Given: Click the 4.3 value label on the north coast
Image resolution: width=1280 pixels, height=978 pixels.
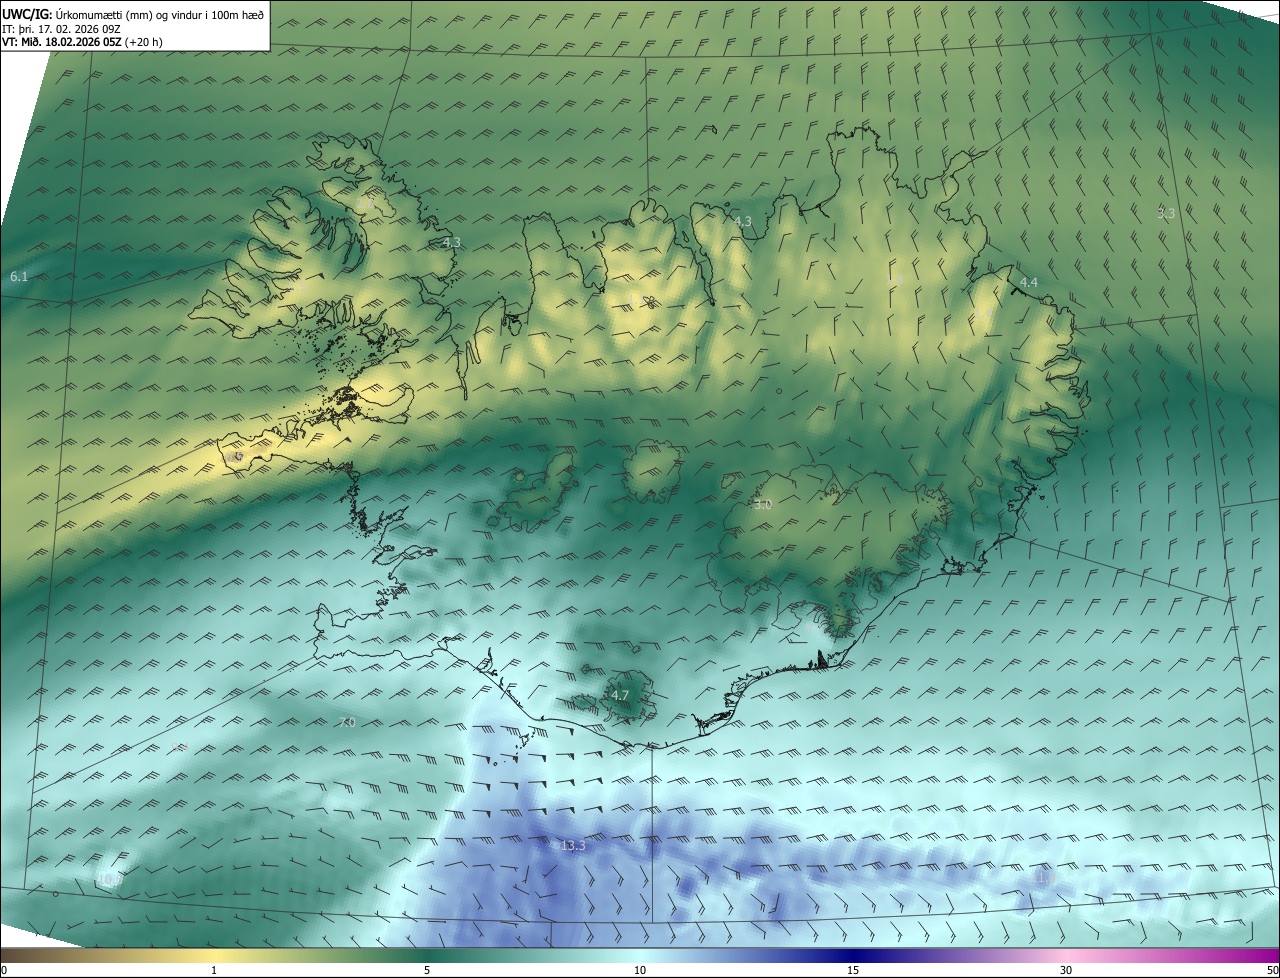Looking at the screenshot, I should point(742,221).
